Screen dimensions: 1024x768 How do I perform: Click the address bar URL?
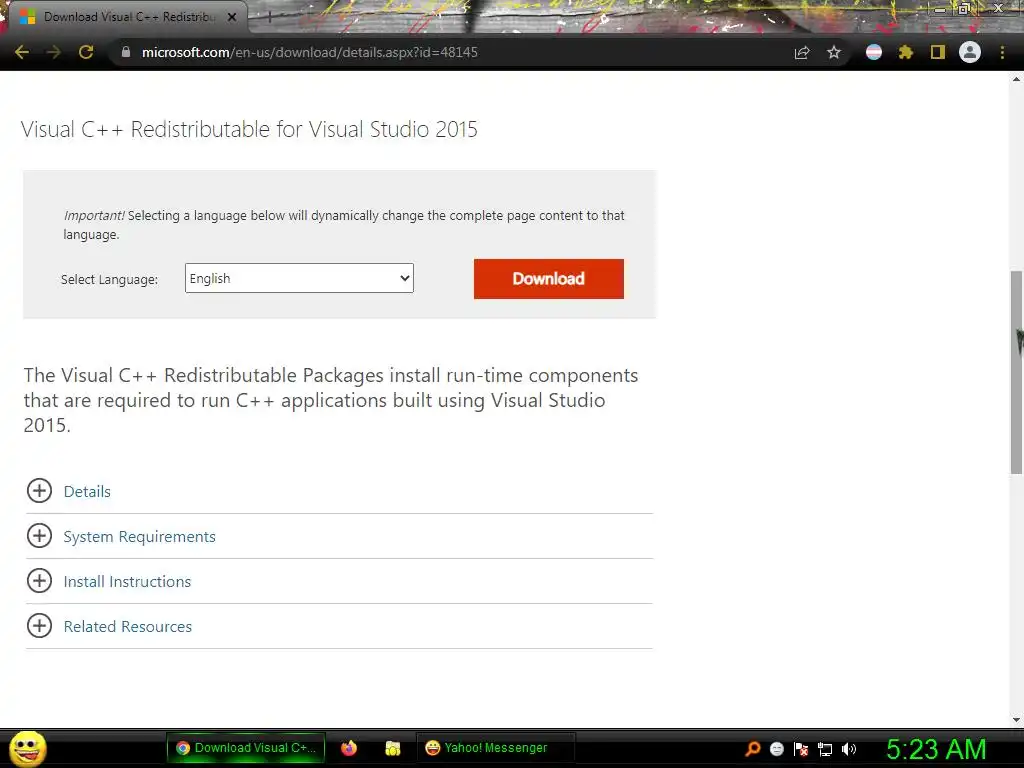click(310, 52)
